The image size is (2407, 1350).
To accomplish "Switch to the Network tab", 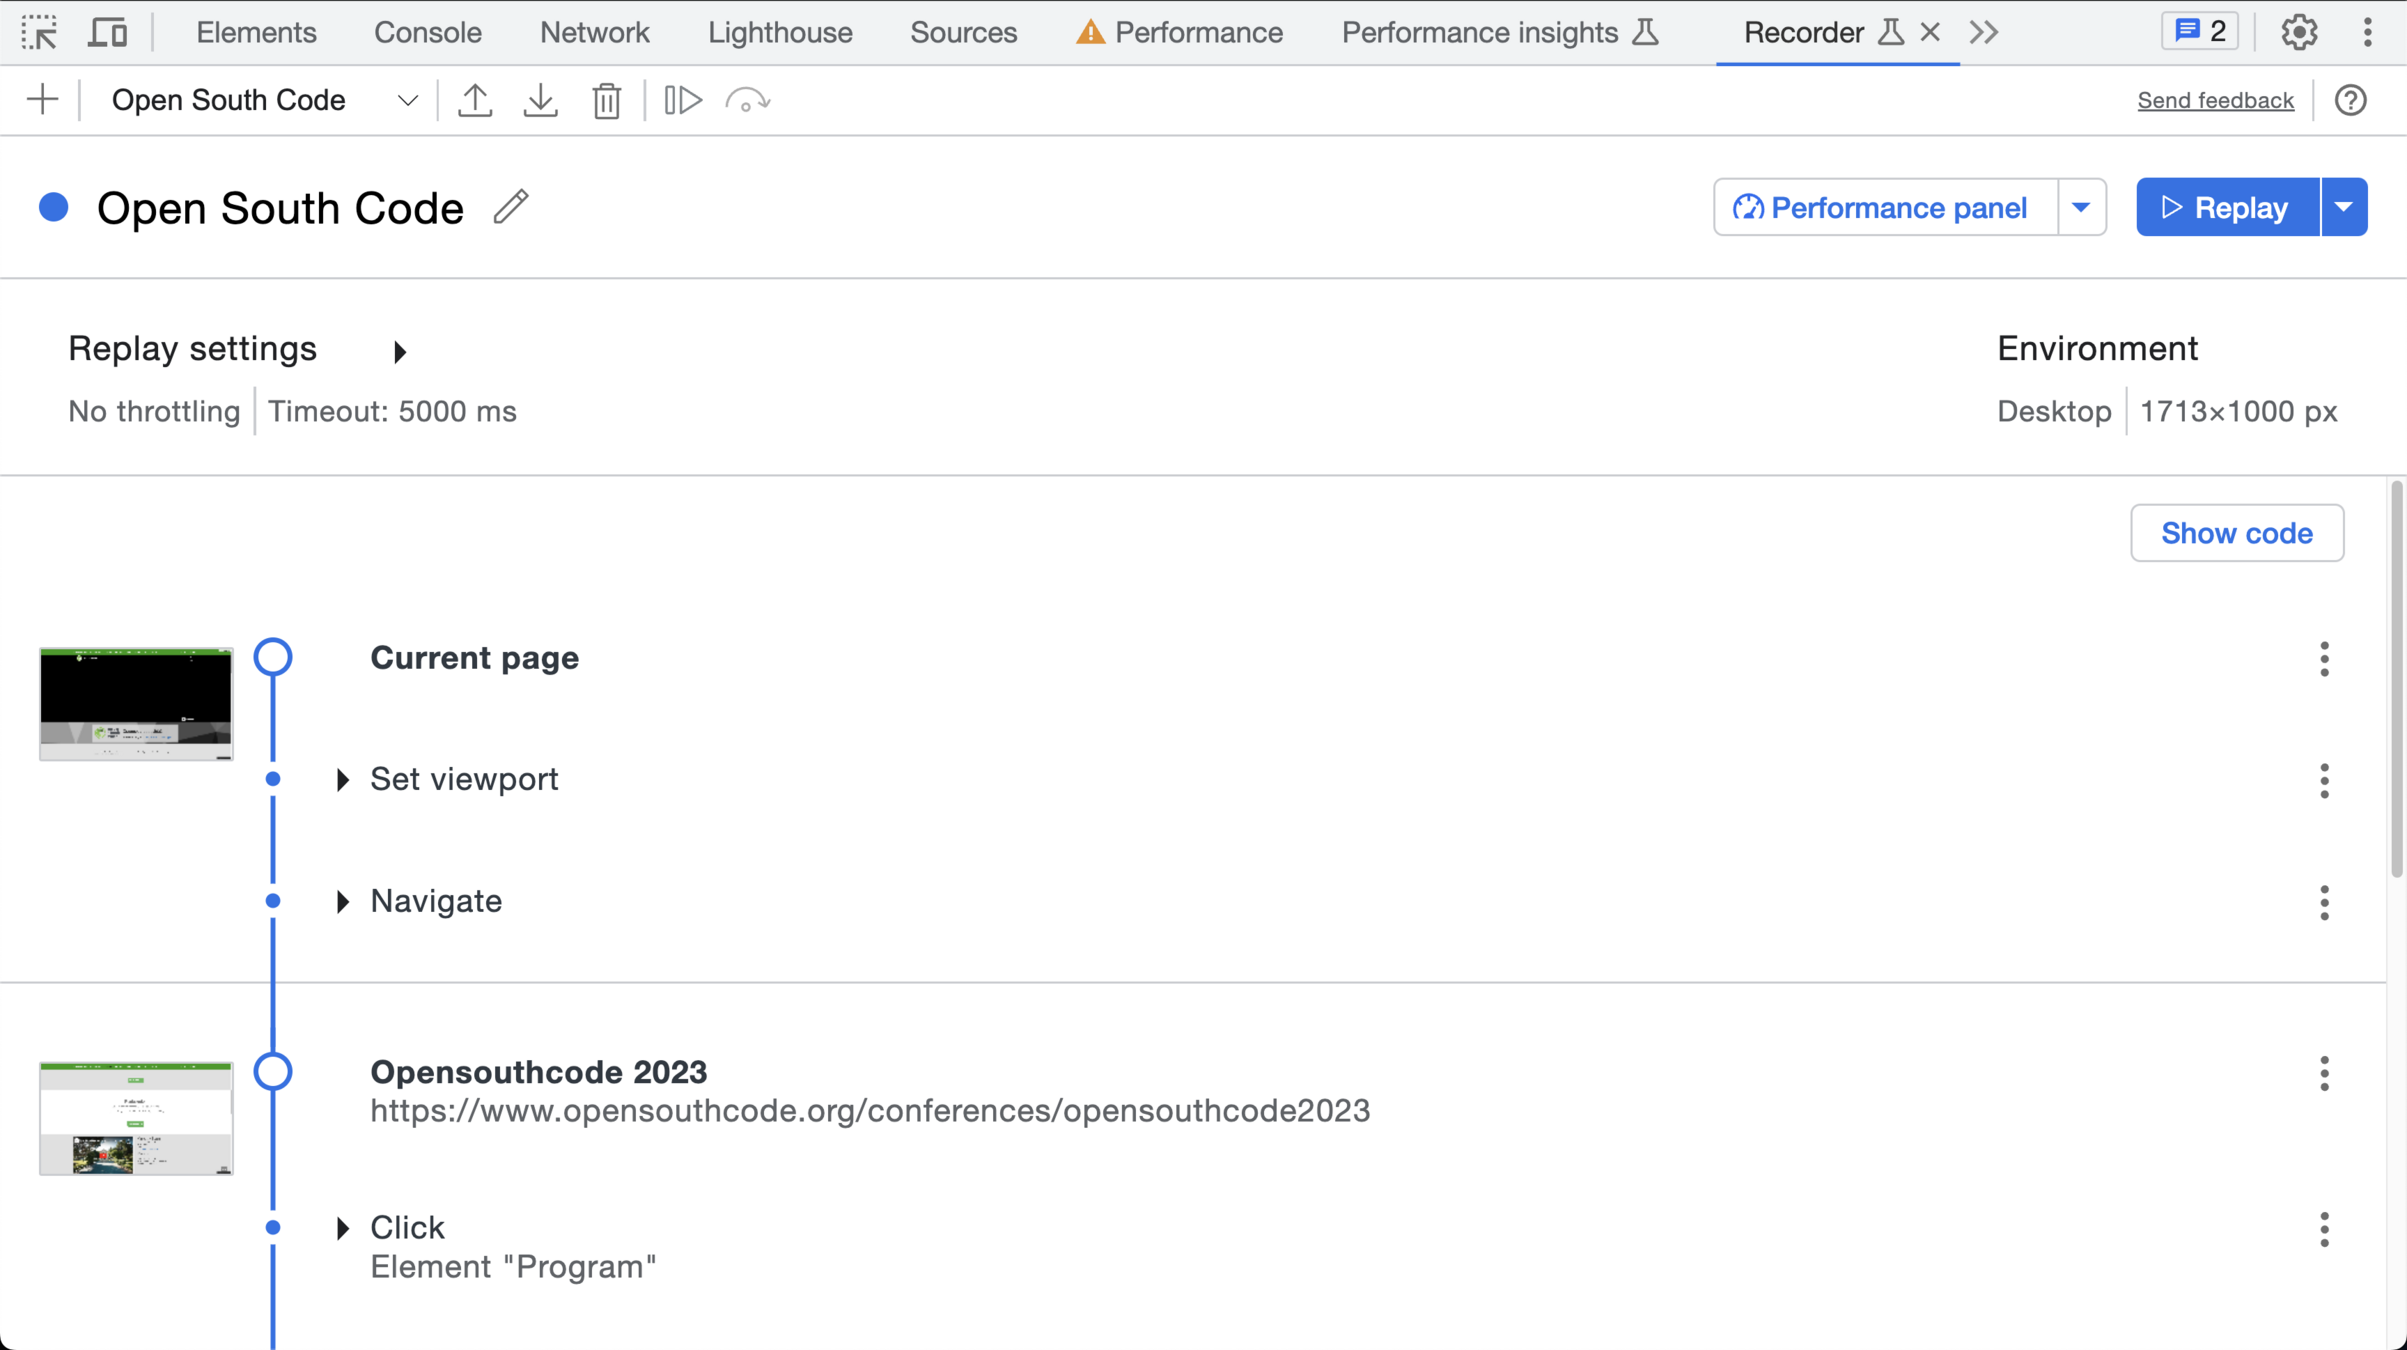I will (594, 32).
